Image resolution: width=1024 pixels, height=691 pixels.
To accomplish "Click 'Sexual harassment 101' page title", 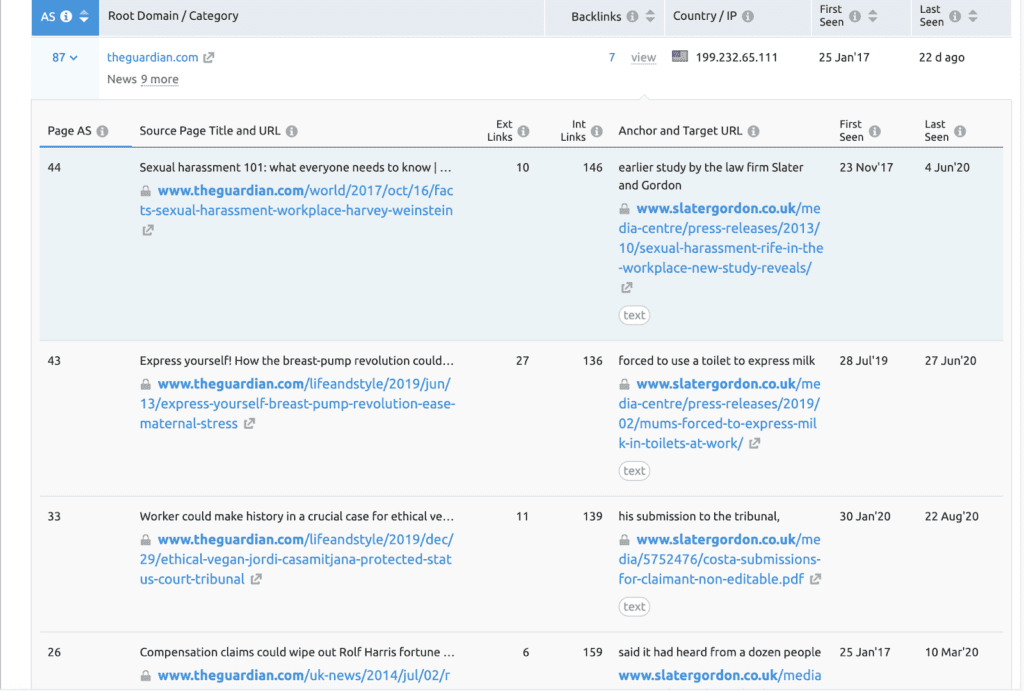I will [295, 168].
